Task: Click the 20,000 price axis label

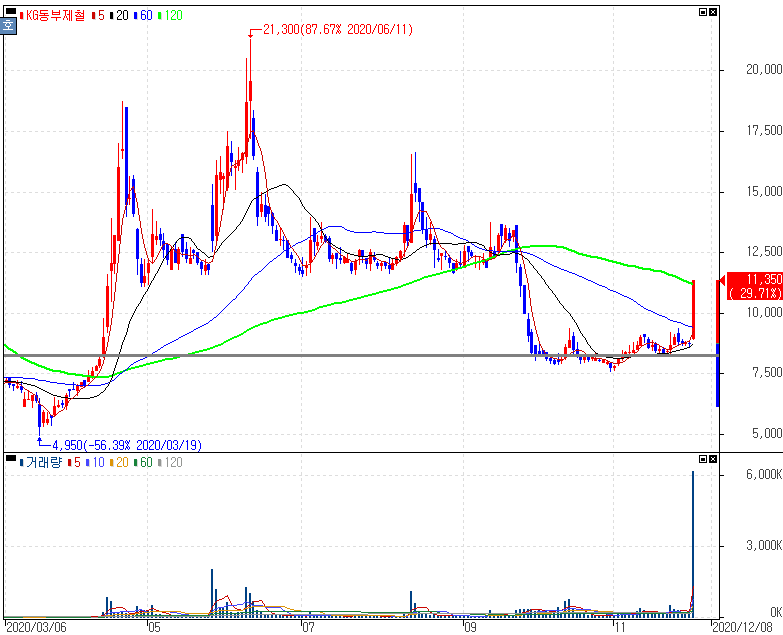Action: pyautogui.click(x=764, y=69)
